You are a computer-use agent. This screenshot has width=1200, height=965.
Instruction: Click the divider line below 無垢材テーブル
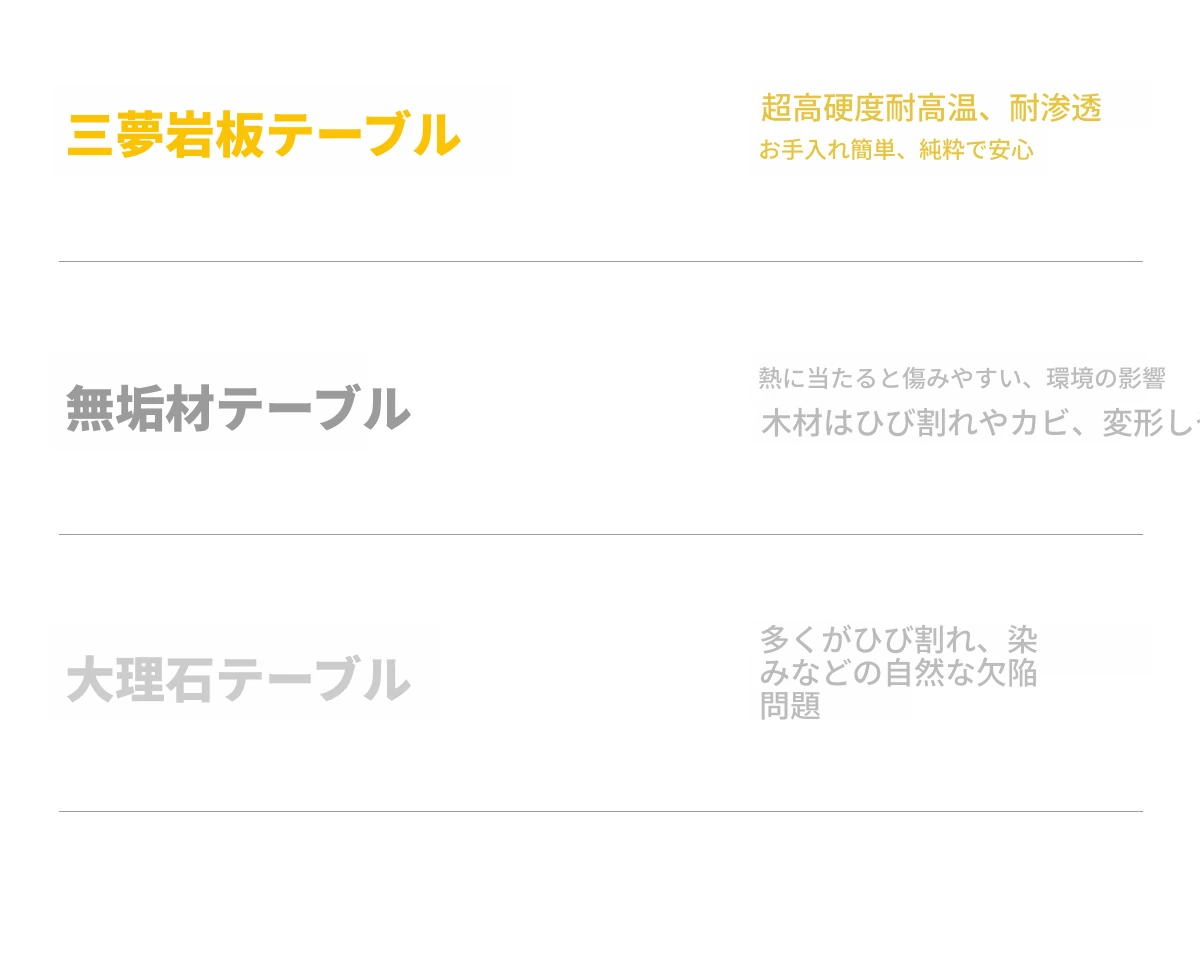pyautogui.click(x=600, y=535)
